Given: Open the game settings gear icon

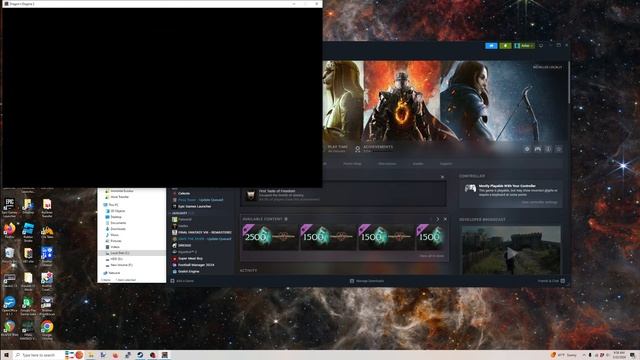Looking at the screenshot, I should click(527, 149).
